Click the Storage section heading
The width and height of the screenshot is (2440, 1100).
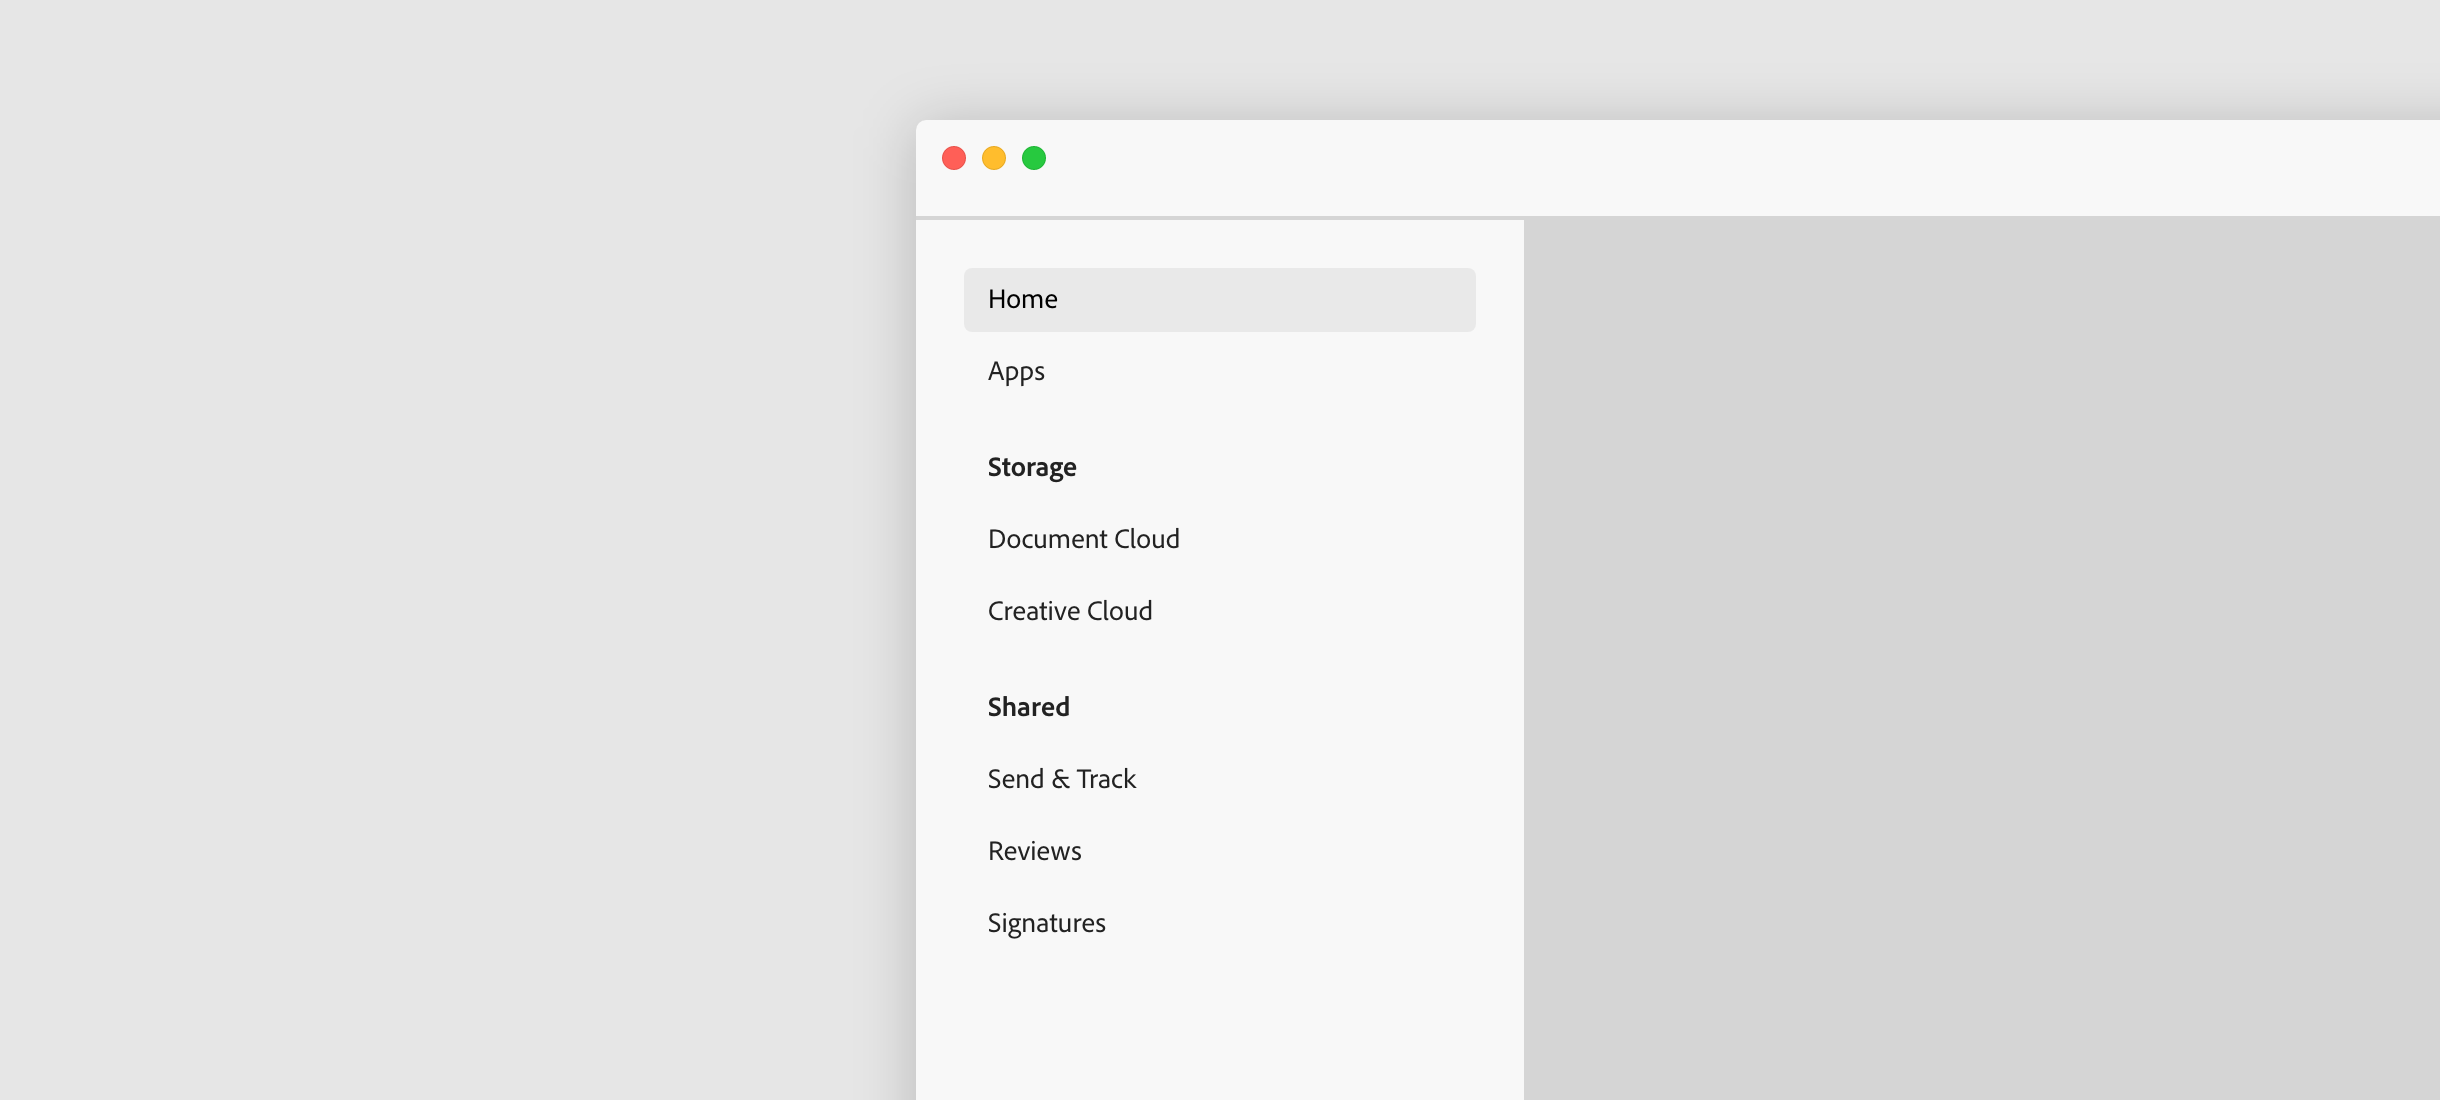(1032, 467)
